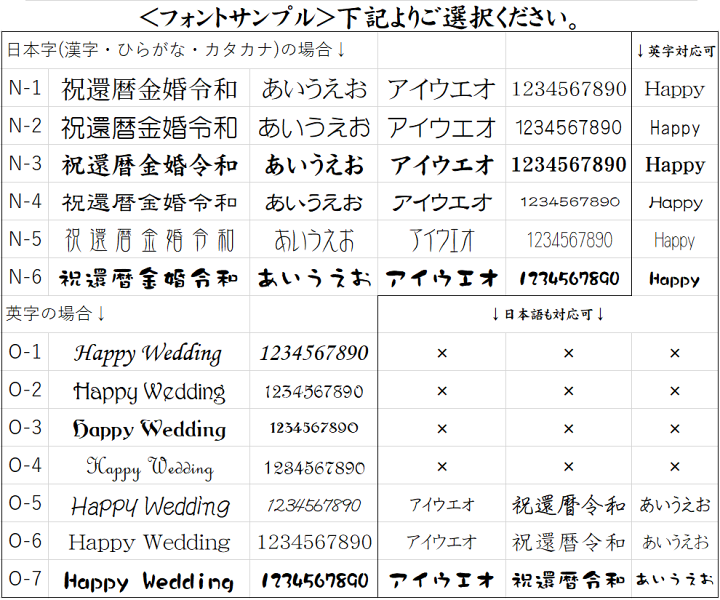Click N-6 katakana sample アイウエオ
The image size is (720, 600).
pyautogui.click(x=442, y=278)
